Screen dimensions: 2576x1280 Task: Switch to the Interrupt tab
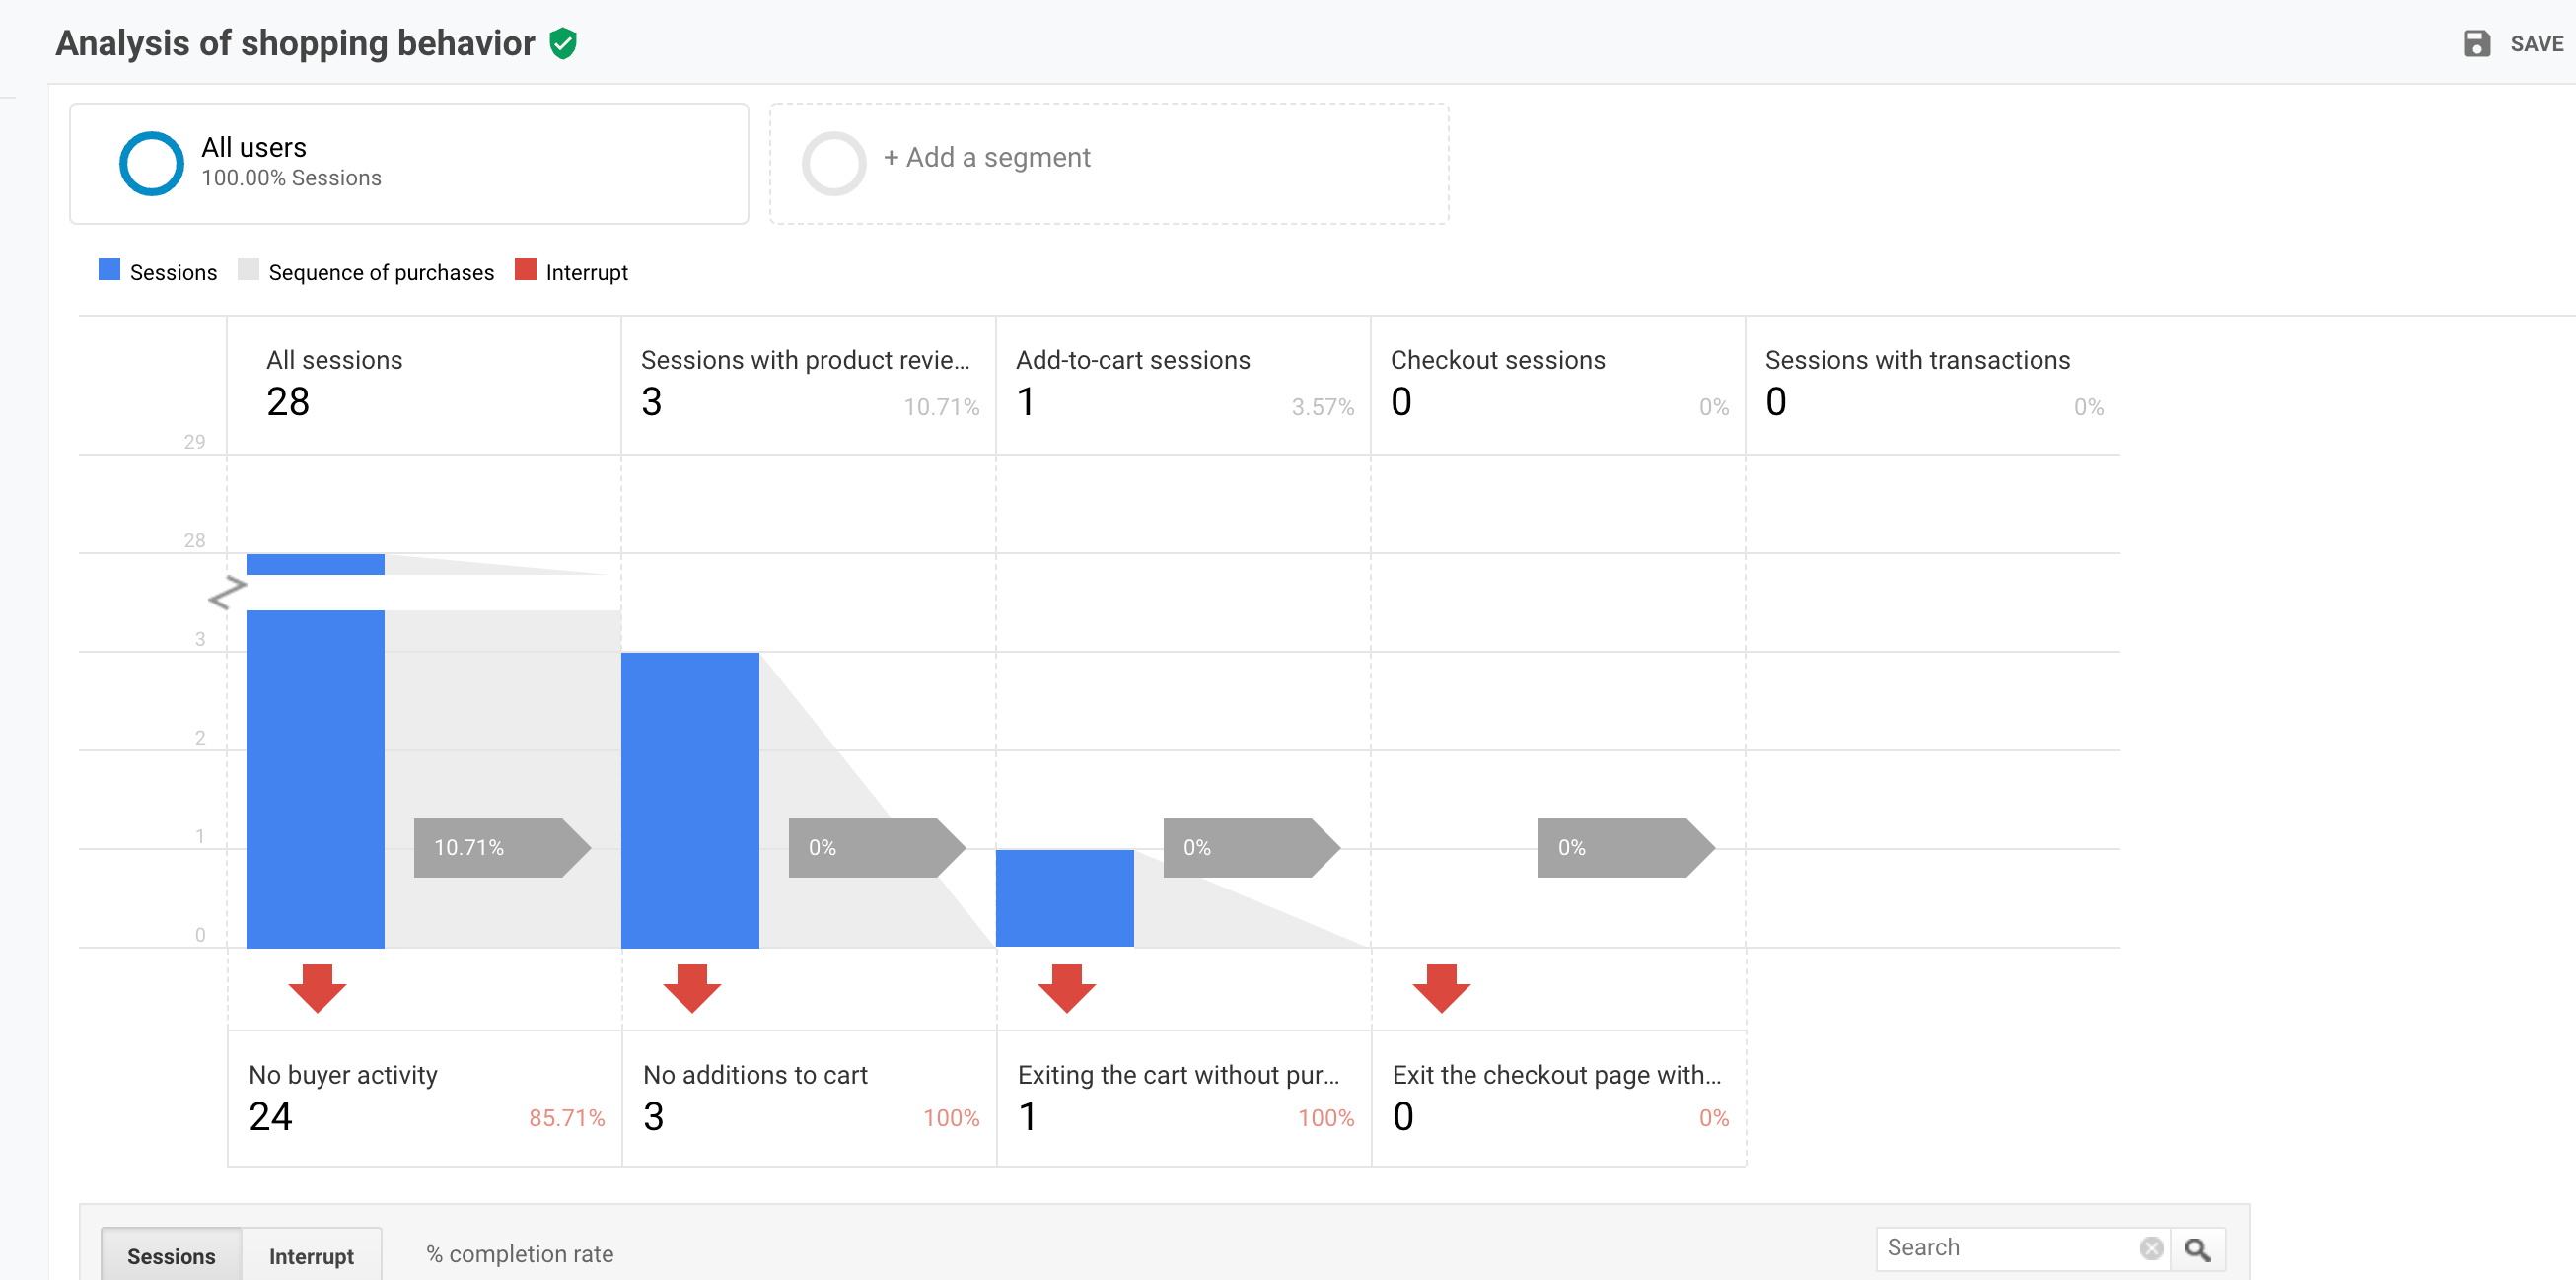point(311,1256)
